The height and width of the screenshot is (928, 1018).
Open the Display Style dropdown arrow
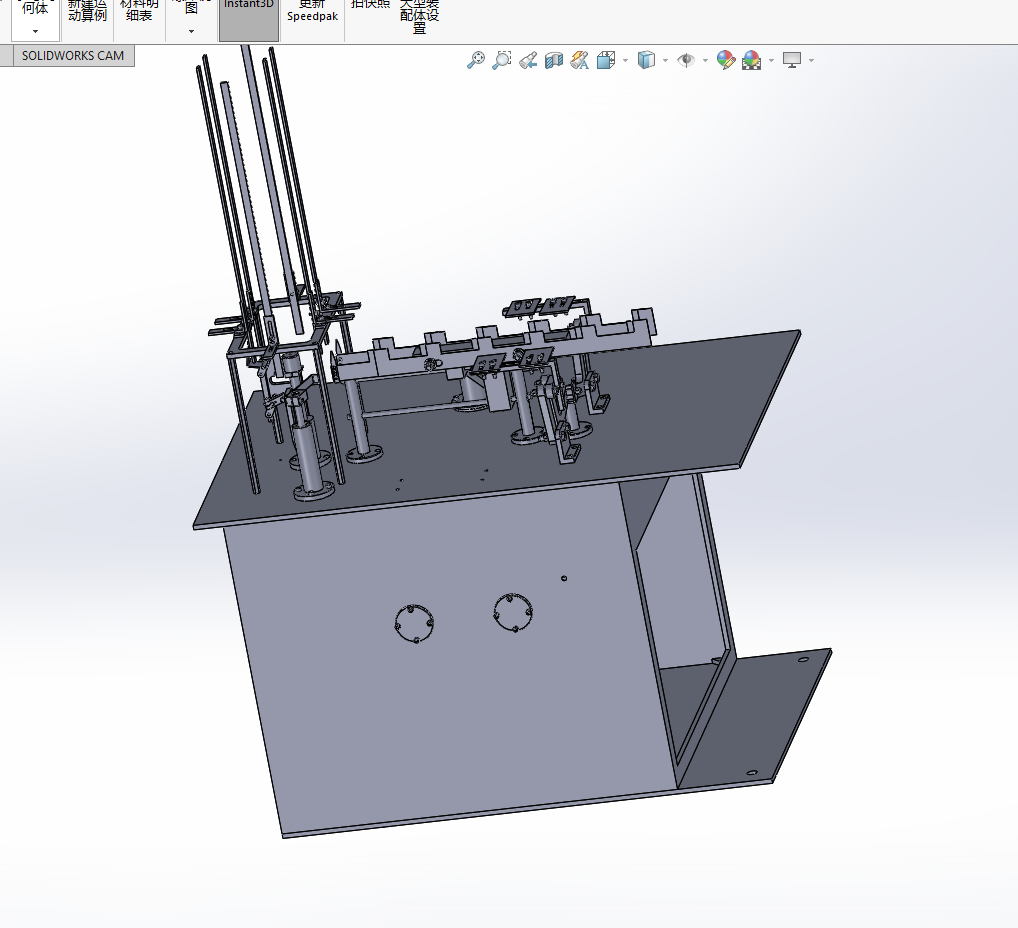click(665, 60)
